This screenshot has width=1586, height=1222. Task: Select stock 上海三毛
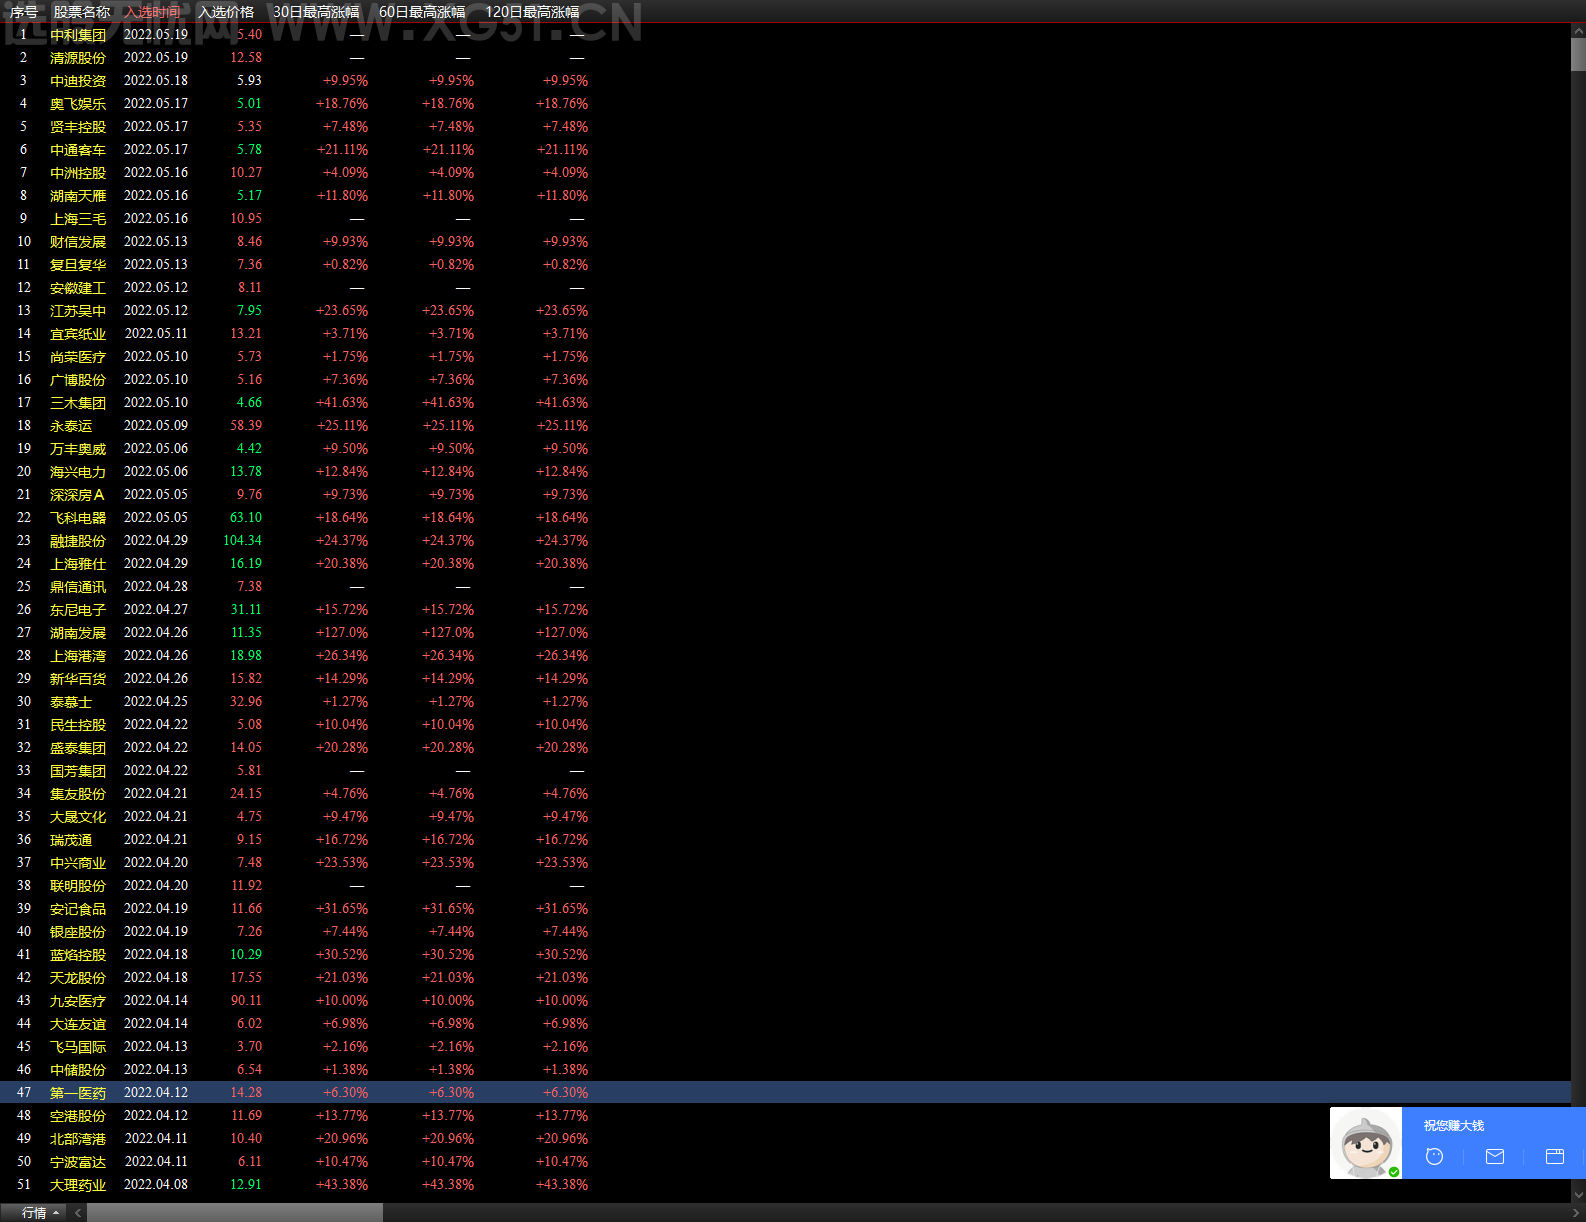tap(78, 219)
